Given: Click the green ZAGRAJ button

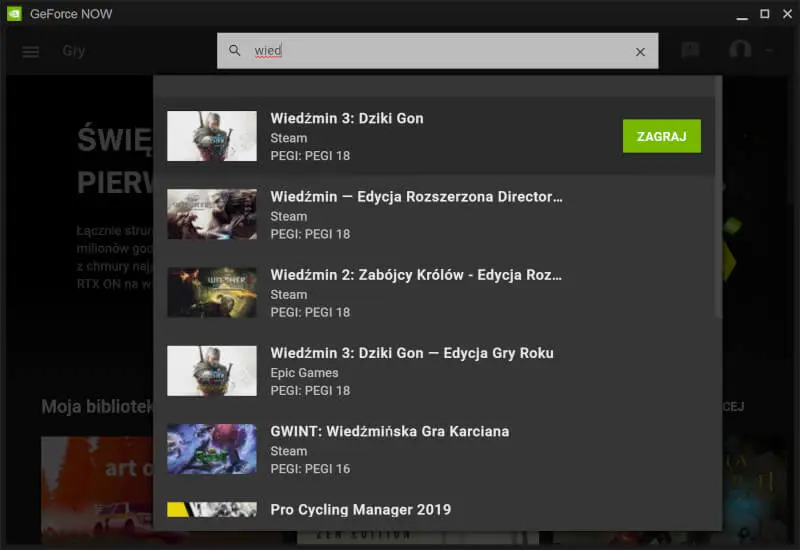Looking at the screenshot, I should click(662, 136).
